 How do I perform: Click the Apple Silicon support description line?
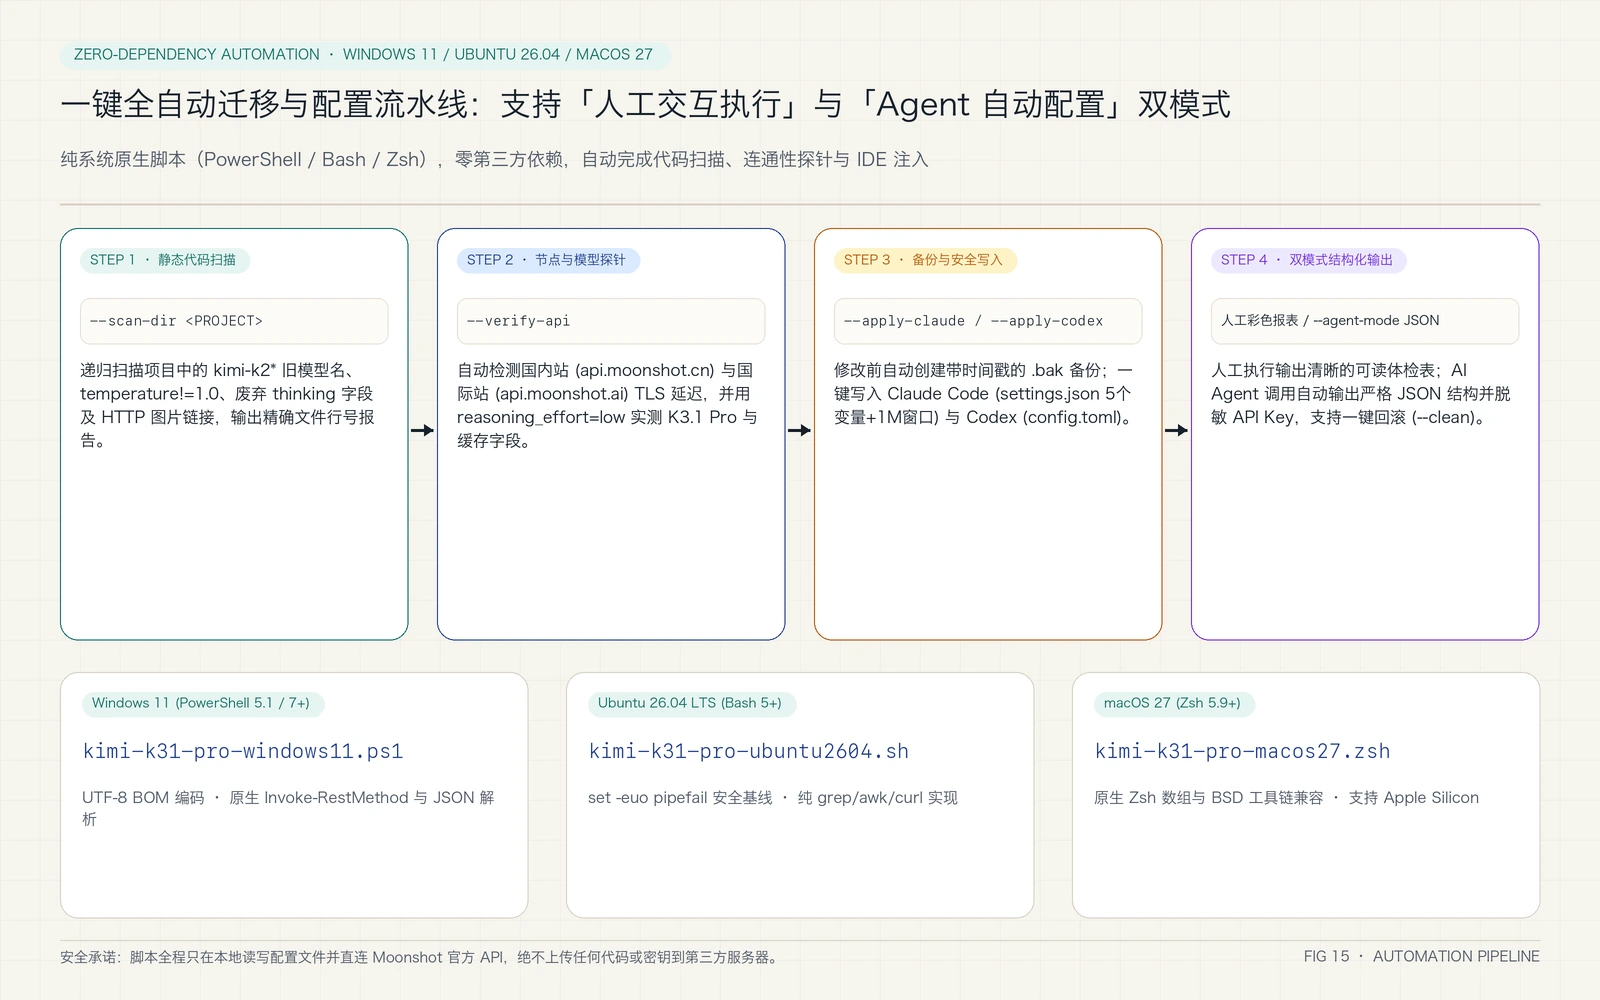1286,797
